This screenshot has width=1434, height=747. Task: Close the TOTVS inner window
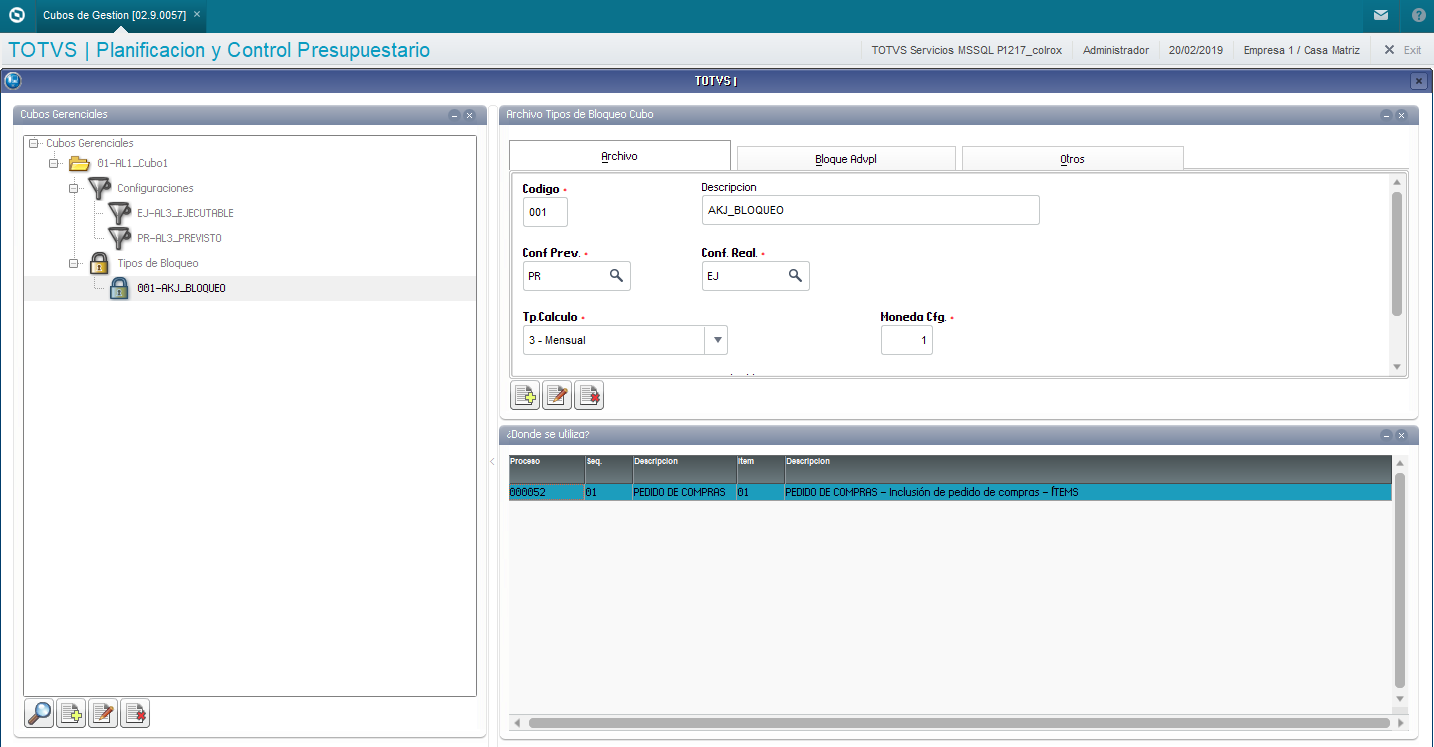tap(1419, 81)
